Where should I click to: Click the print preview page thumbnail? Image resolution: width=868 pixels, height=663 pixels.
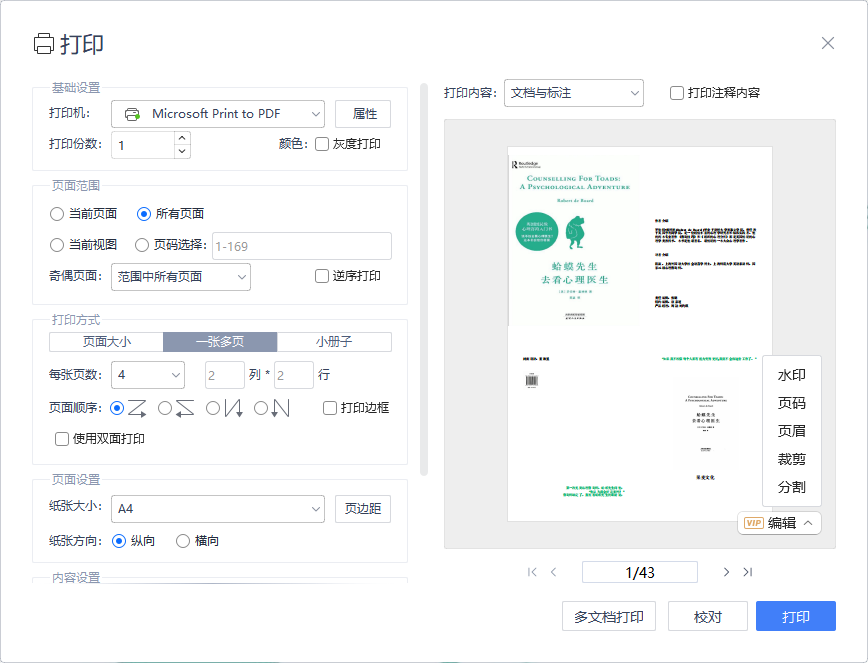[640, 334]
